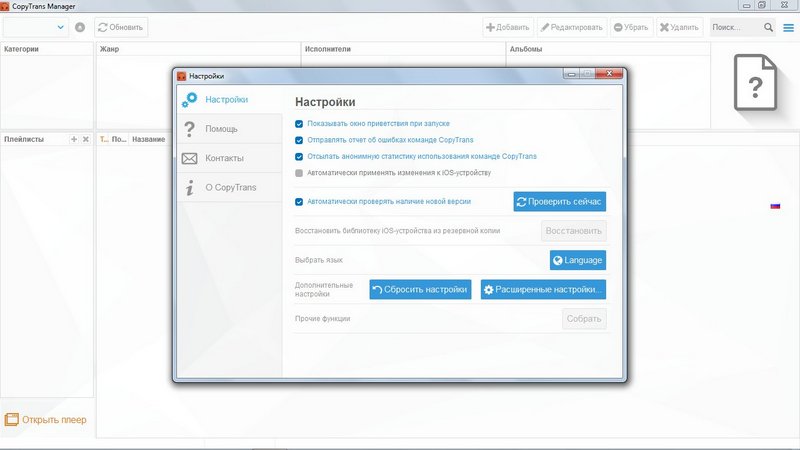
Task: Click the Плейлисты panel header
Action: 24,139
